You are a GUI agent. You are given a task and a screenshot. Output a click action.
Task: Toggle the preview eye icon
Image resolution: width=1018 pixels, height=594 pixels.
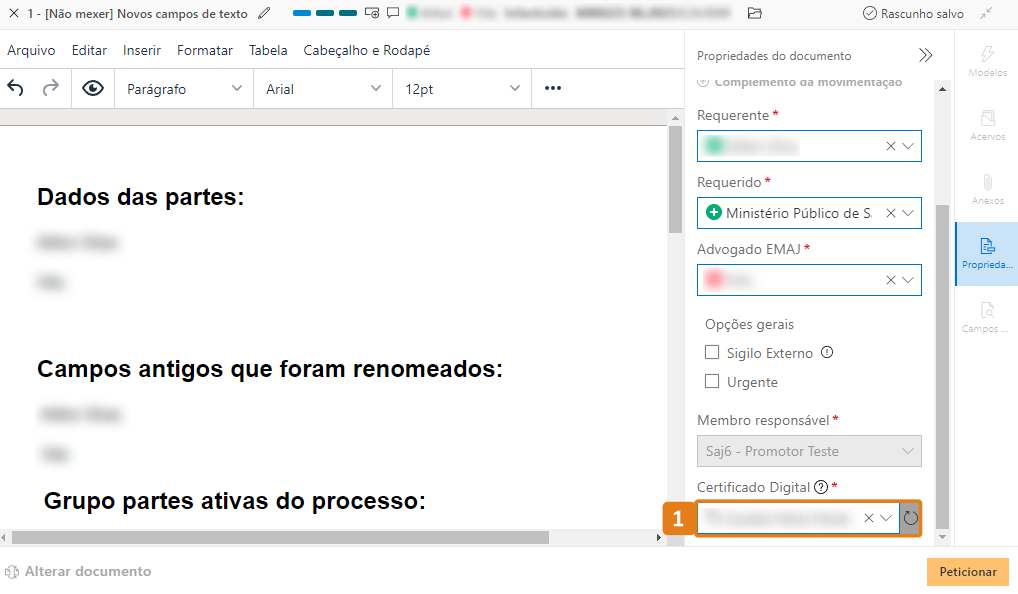(x=93, y=89)
